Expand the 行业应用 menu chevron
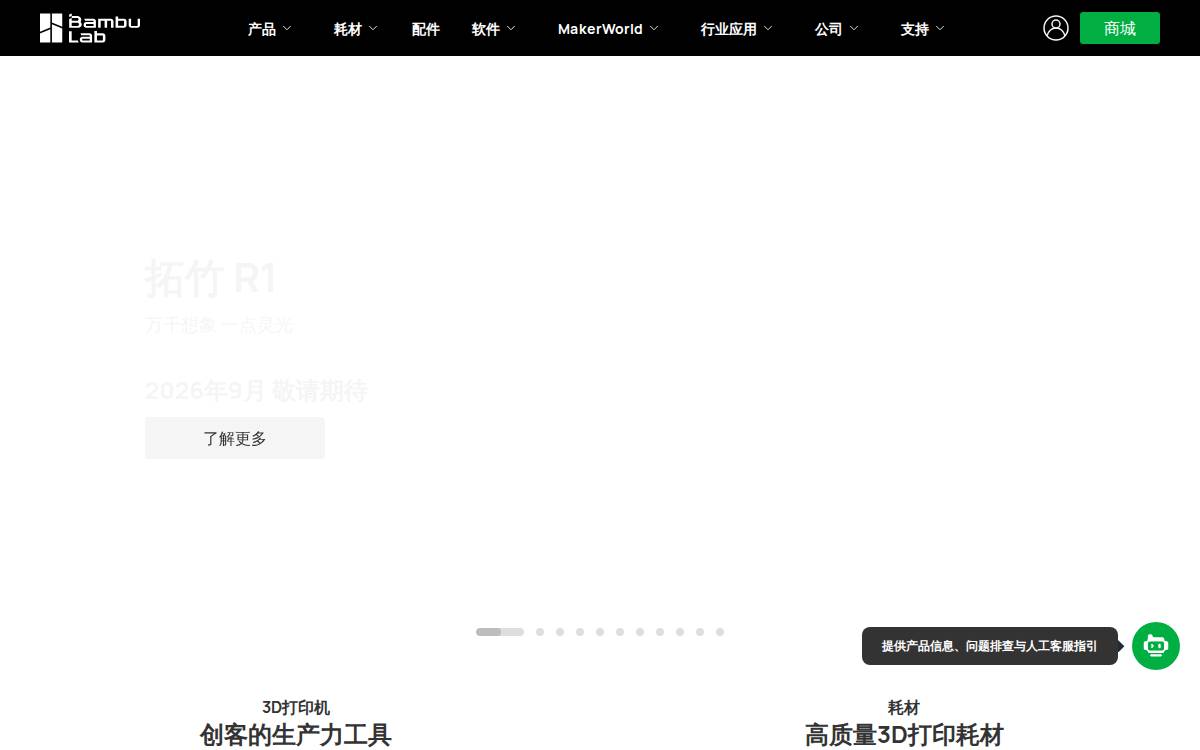1200x750 pixels. (768, 29)
